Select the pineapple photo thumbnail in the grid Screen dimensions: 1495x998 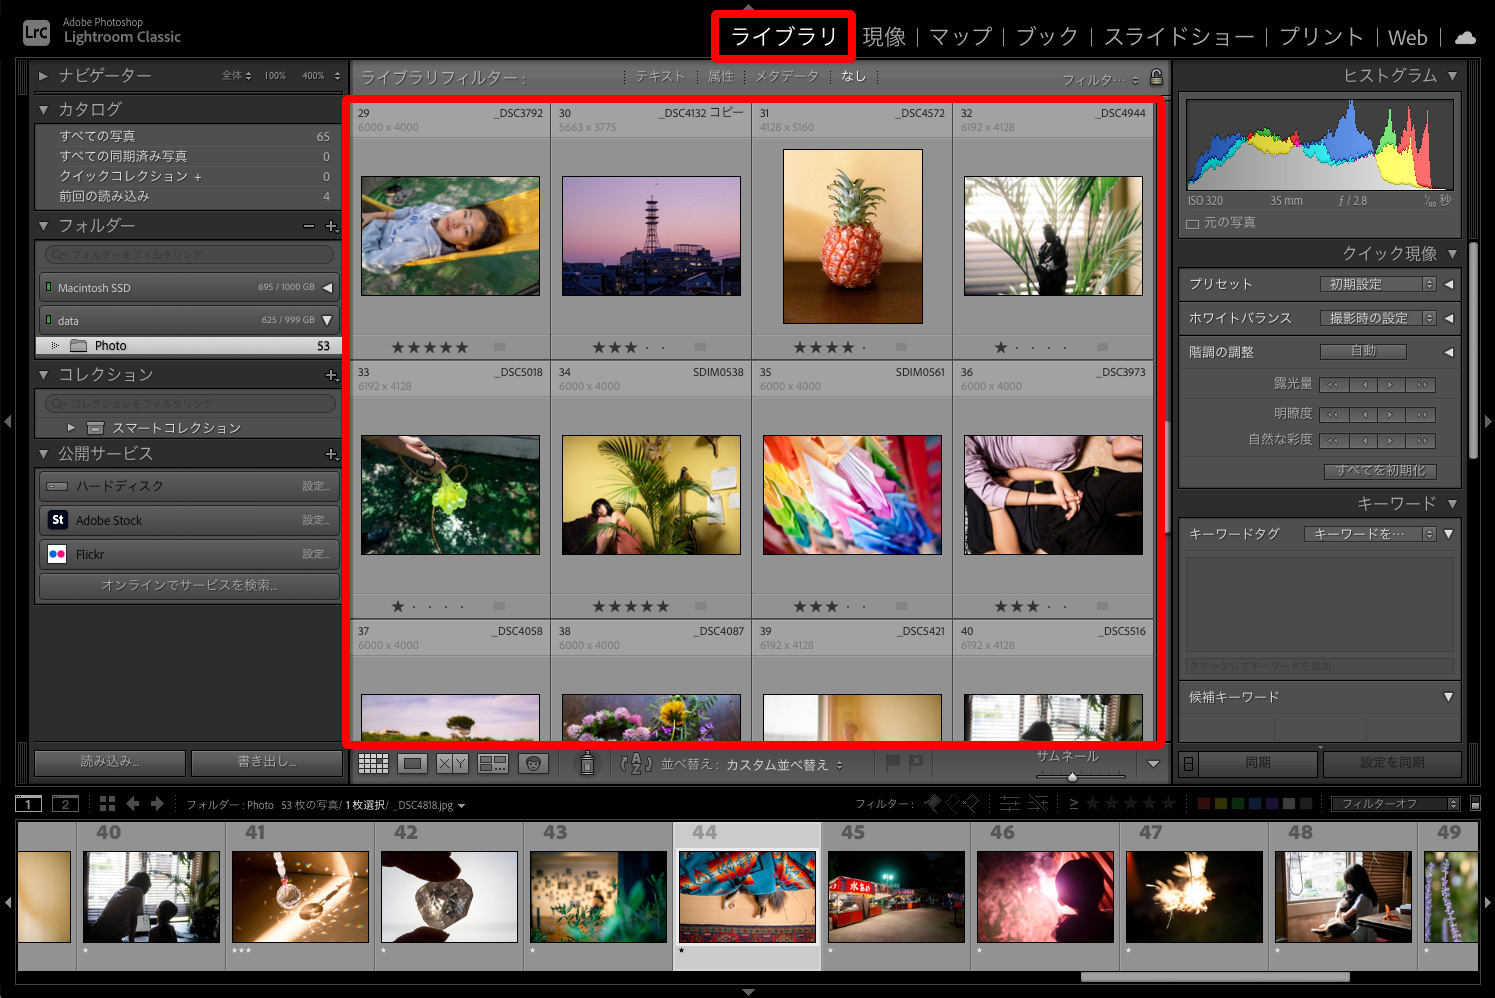tap(852, 237)
